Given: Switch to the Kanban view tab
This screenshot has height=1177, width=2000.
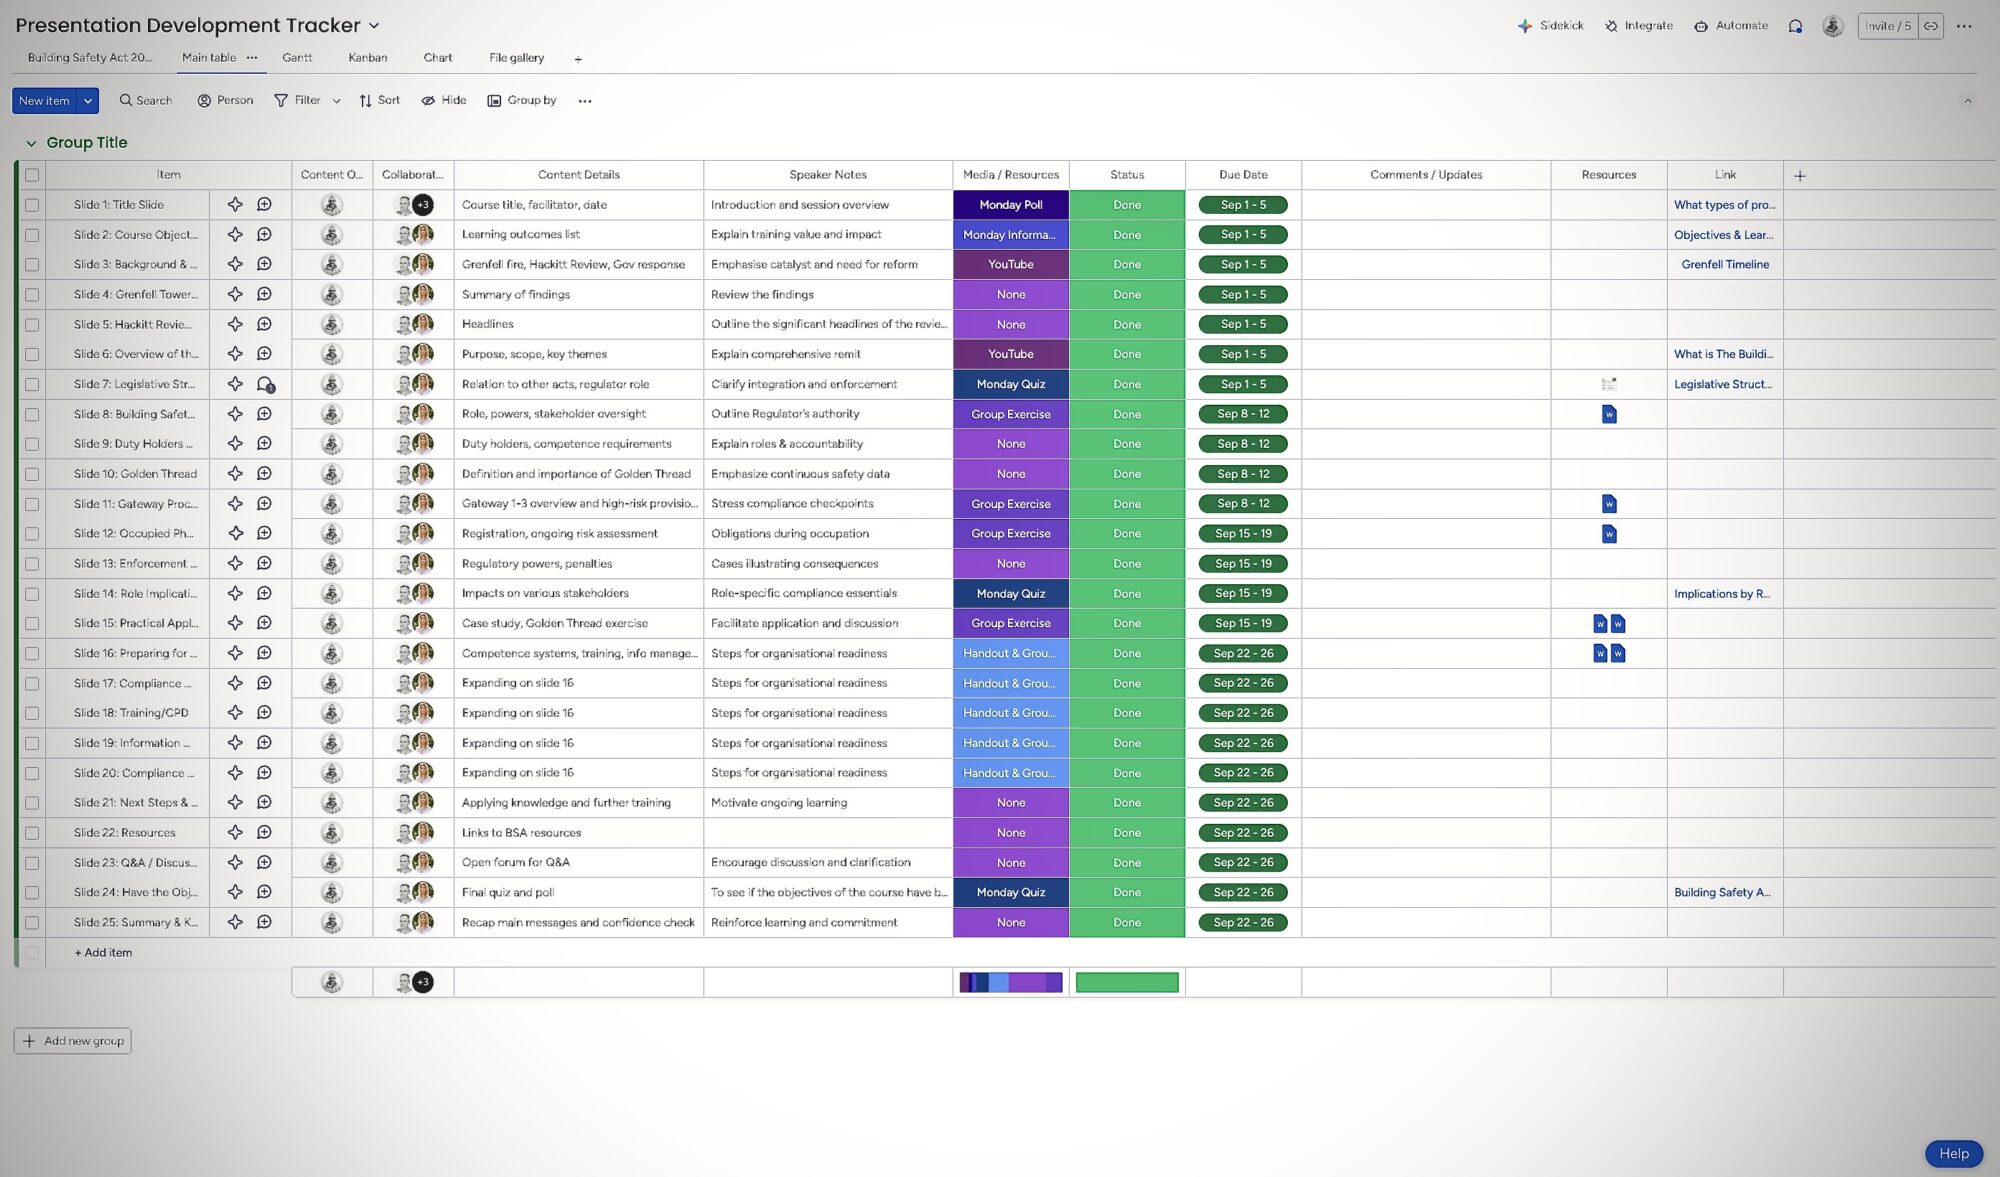Looking at the screenshot, I should [x=367, y=58].
